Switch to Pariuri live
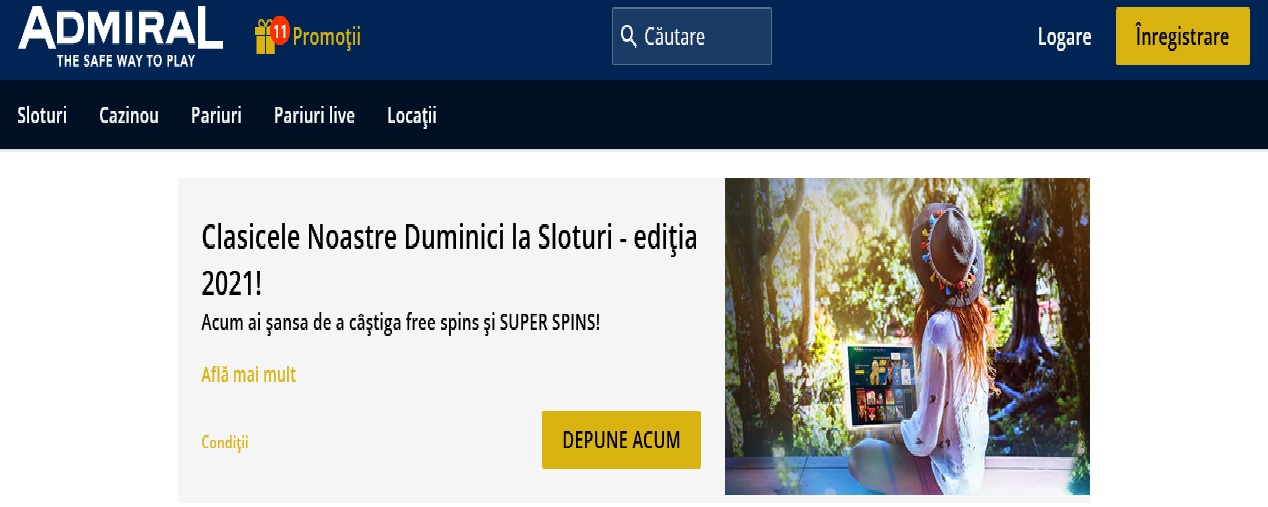 pos(314,115)
